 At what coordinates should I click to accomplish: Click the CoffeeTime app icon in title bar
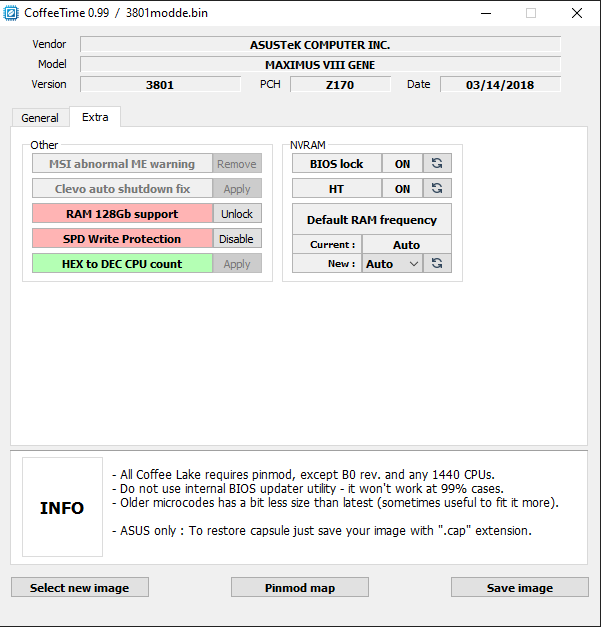point(11,13)
